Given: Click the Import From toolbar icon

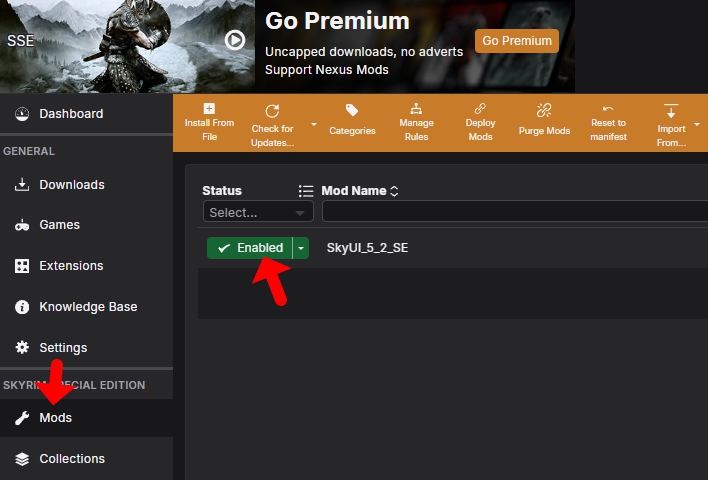Looking at the screenshot, I should click(671, 111).
